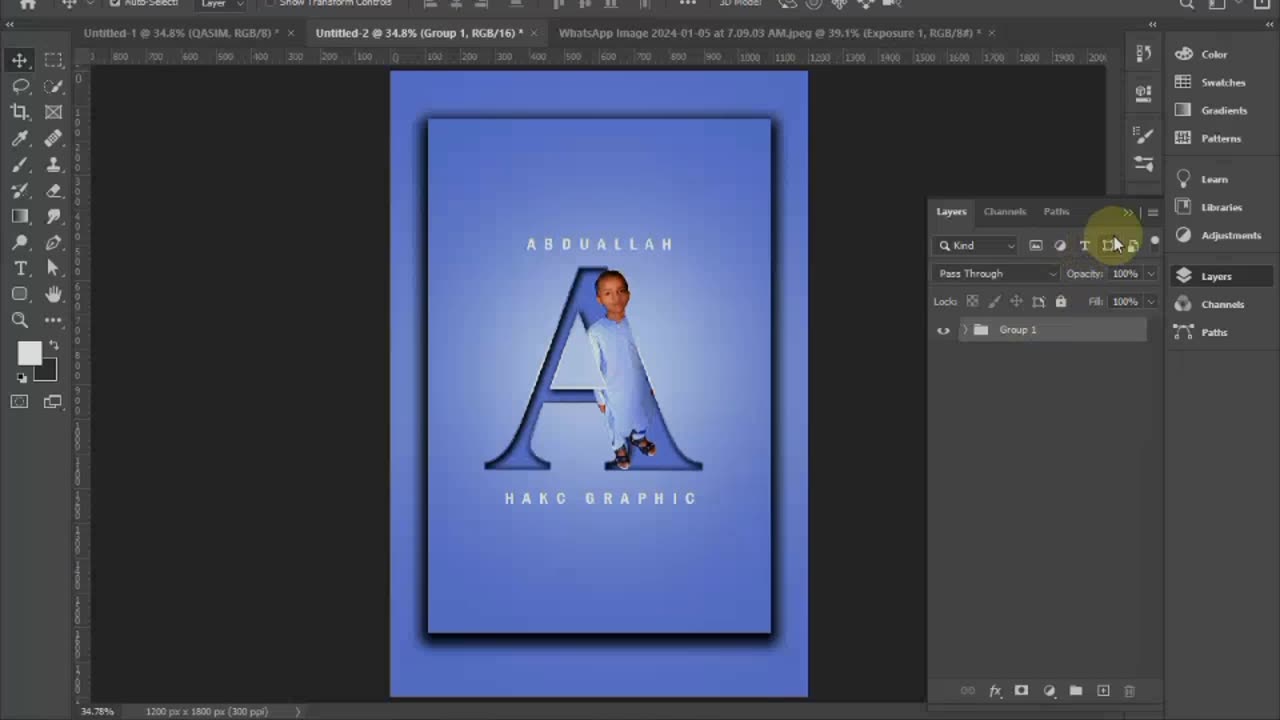Switch to Untitled-1 document tab
This screenshot has height=720, width=1280.
[180, 33]
